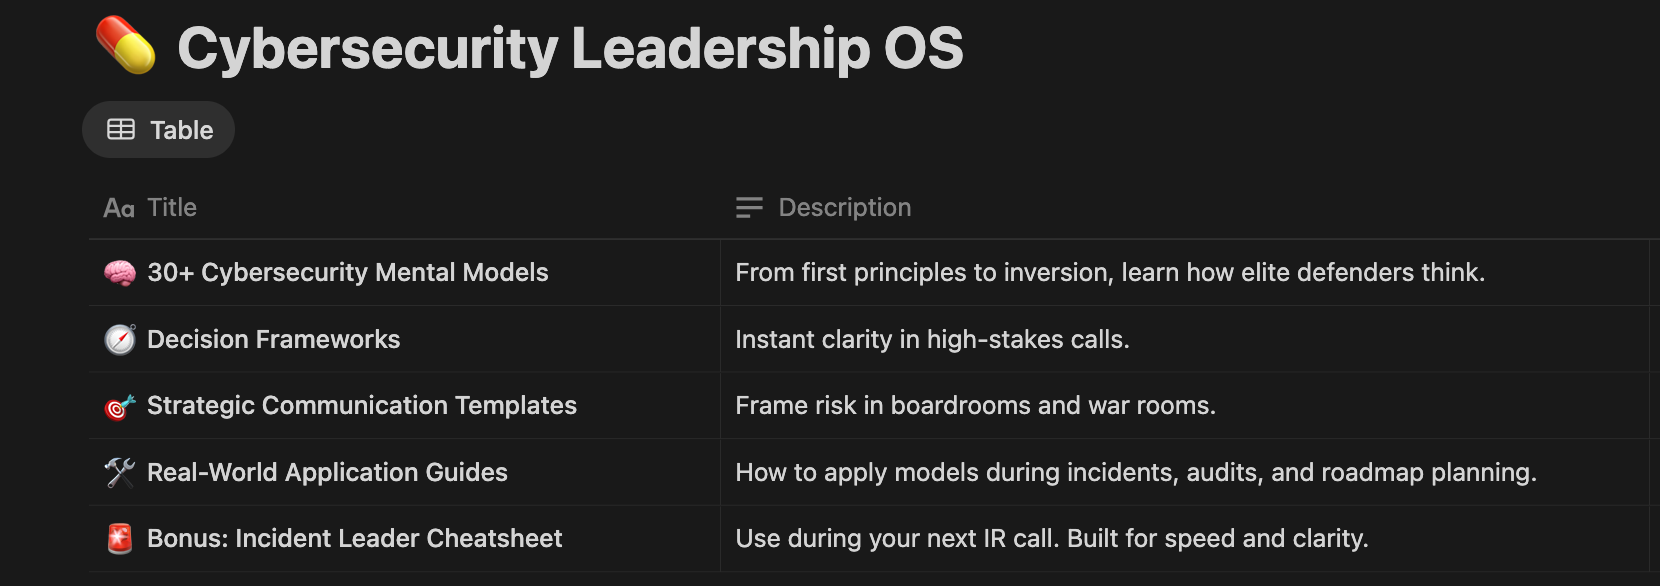Click the description cell about boardrooms and war rooms
Screen dimensions: 1660x586
[1185, 406]
